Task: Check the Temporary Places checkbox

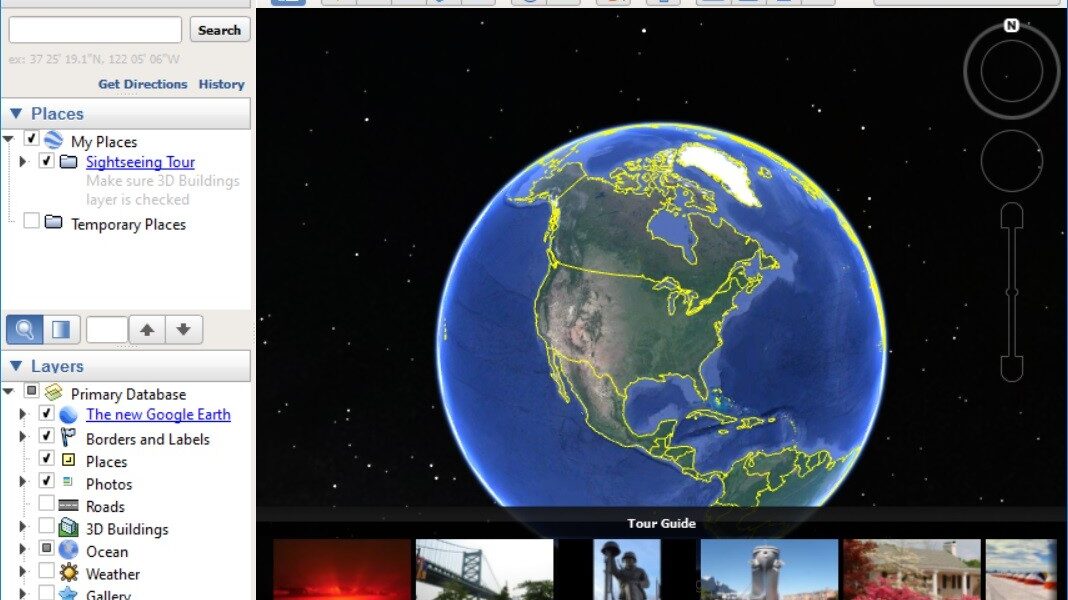Action: tap(32, 221)
